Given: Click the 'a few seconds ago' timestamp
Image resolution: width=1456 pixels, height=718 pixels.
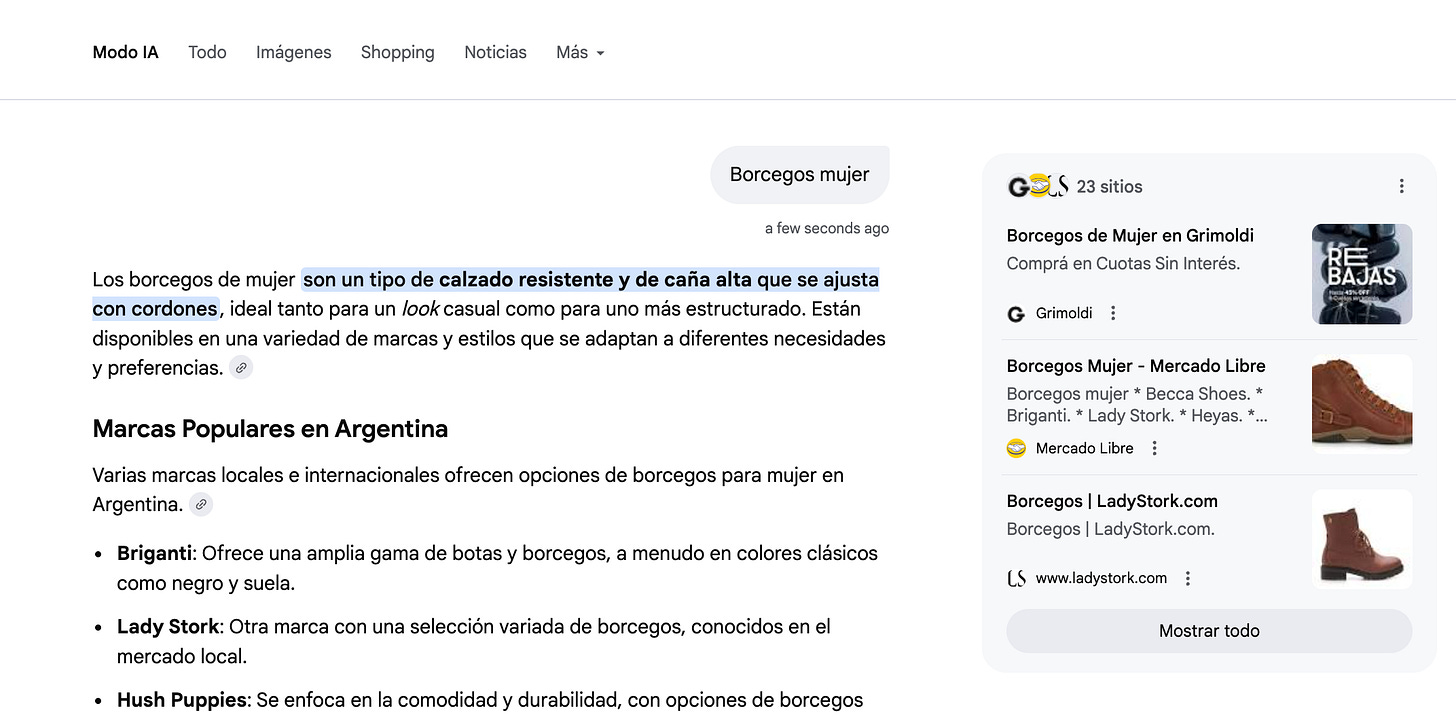Looking at the screenshot, I should [x=827, y=228].
